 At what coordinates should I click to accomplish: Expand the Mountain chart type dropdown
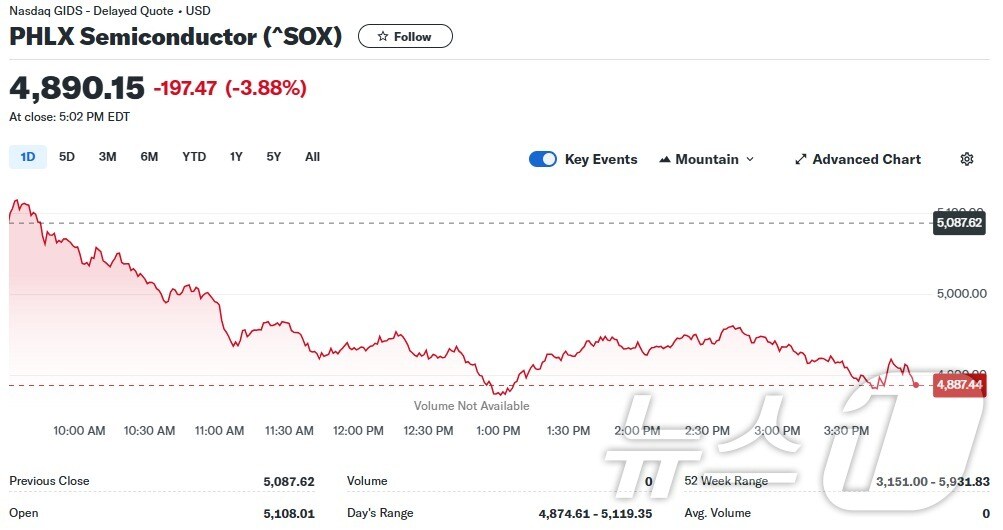pos(750,159)
